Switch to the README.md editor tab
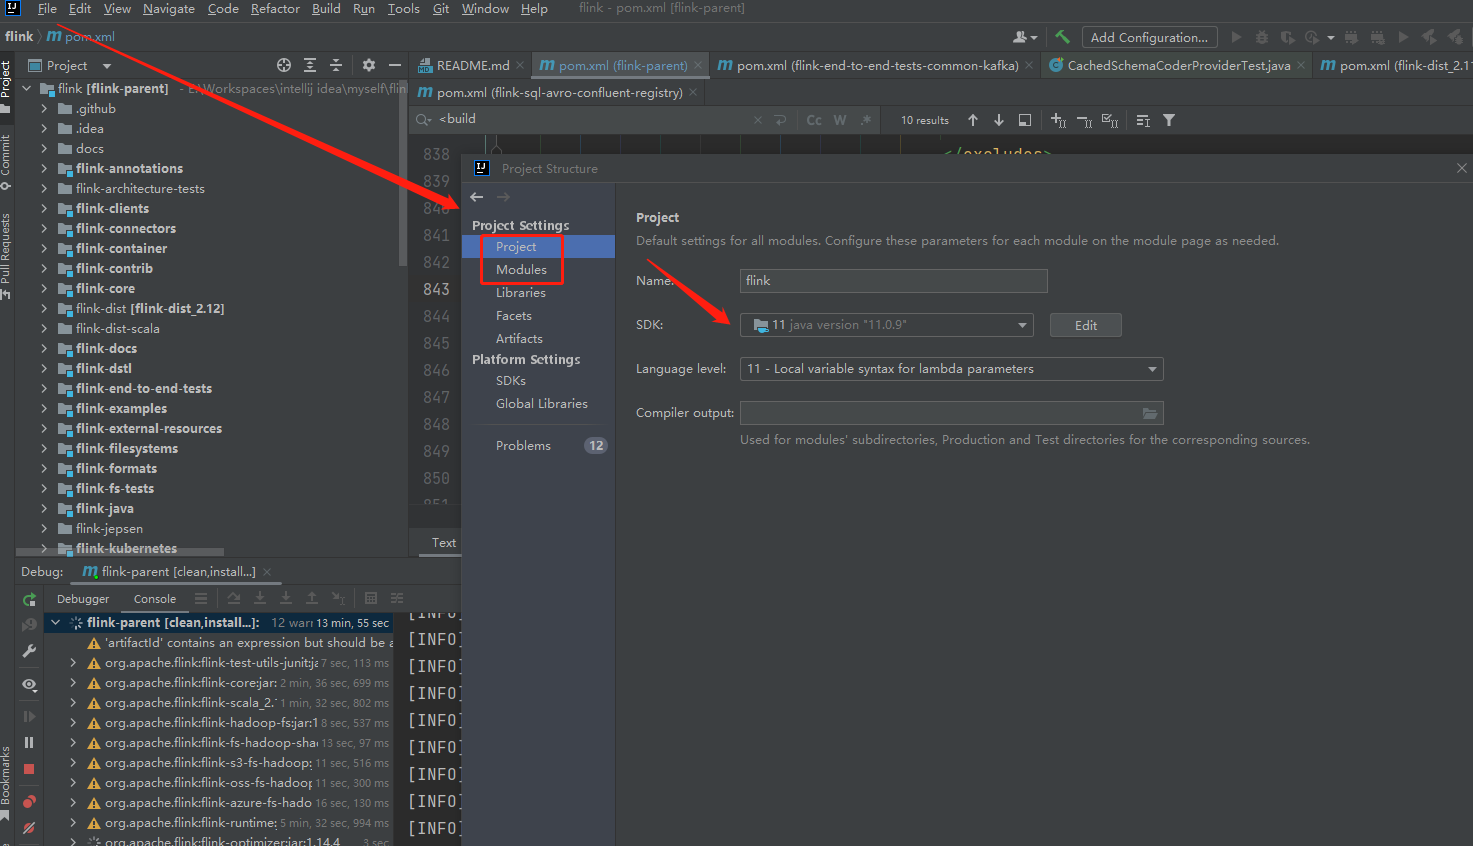Viewport: 1473px width, 846px height. point(472,66)
